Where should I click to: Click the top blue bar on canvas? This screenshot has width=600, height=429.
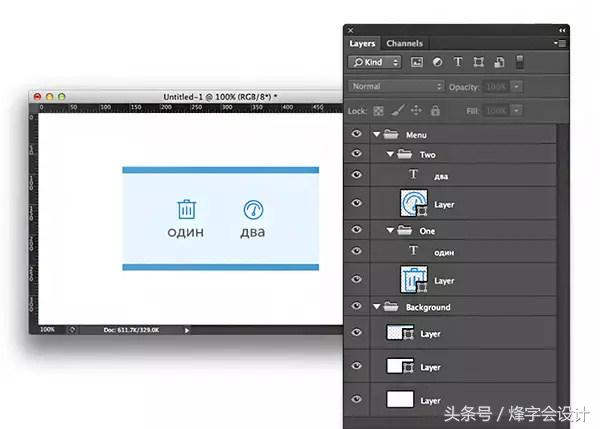tap(220, 170)
